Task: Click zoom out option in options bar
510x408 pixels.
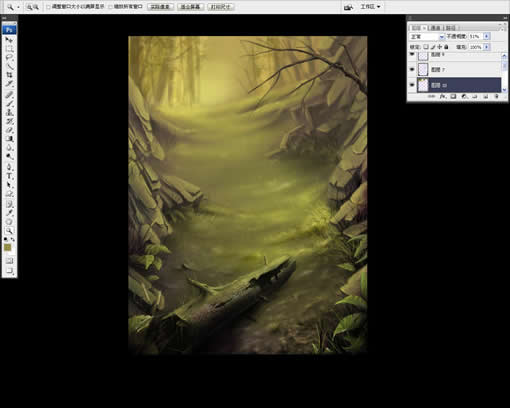Action: [36, 7]
